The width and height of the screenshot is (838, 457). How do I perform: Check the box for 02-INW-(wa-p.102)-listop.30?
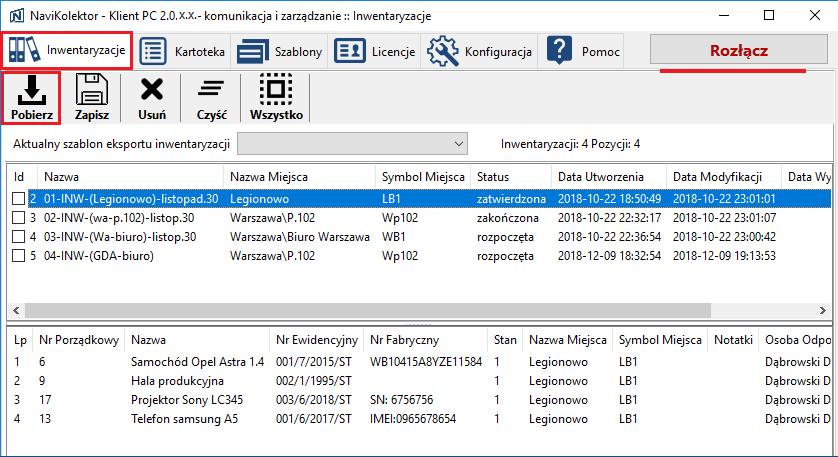pyautogui.click(x=19, y=218)
